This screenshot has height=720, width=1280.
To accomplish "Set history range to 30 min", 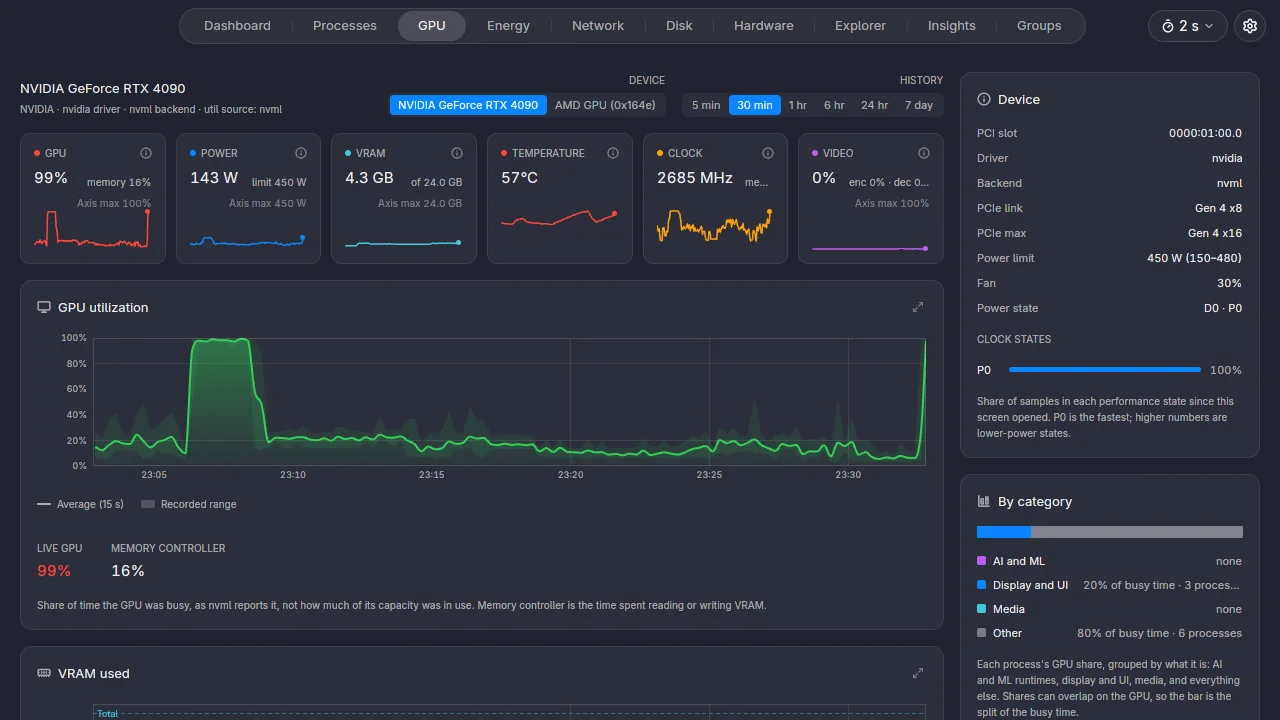I will coord(755,105).
